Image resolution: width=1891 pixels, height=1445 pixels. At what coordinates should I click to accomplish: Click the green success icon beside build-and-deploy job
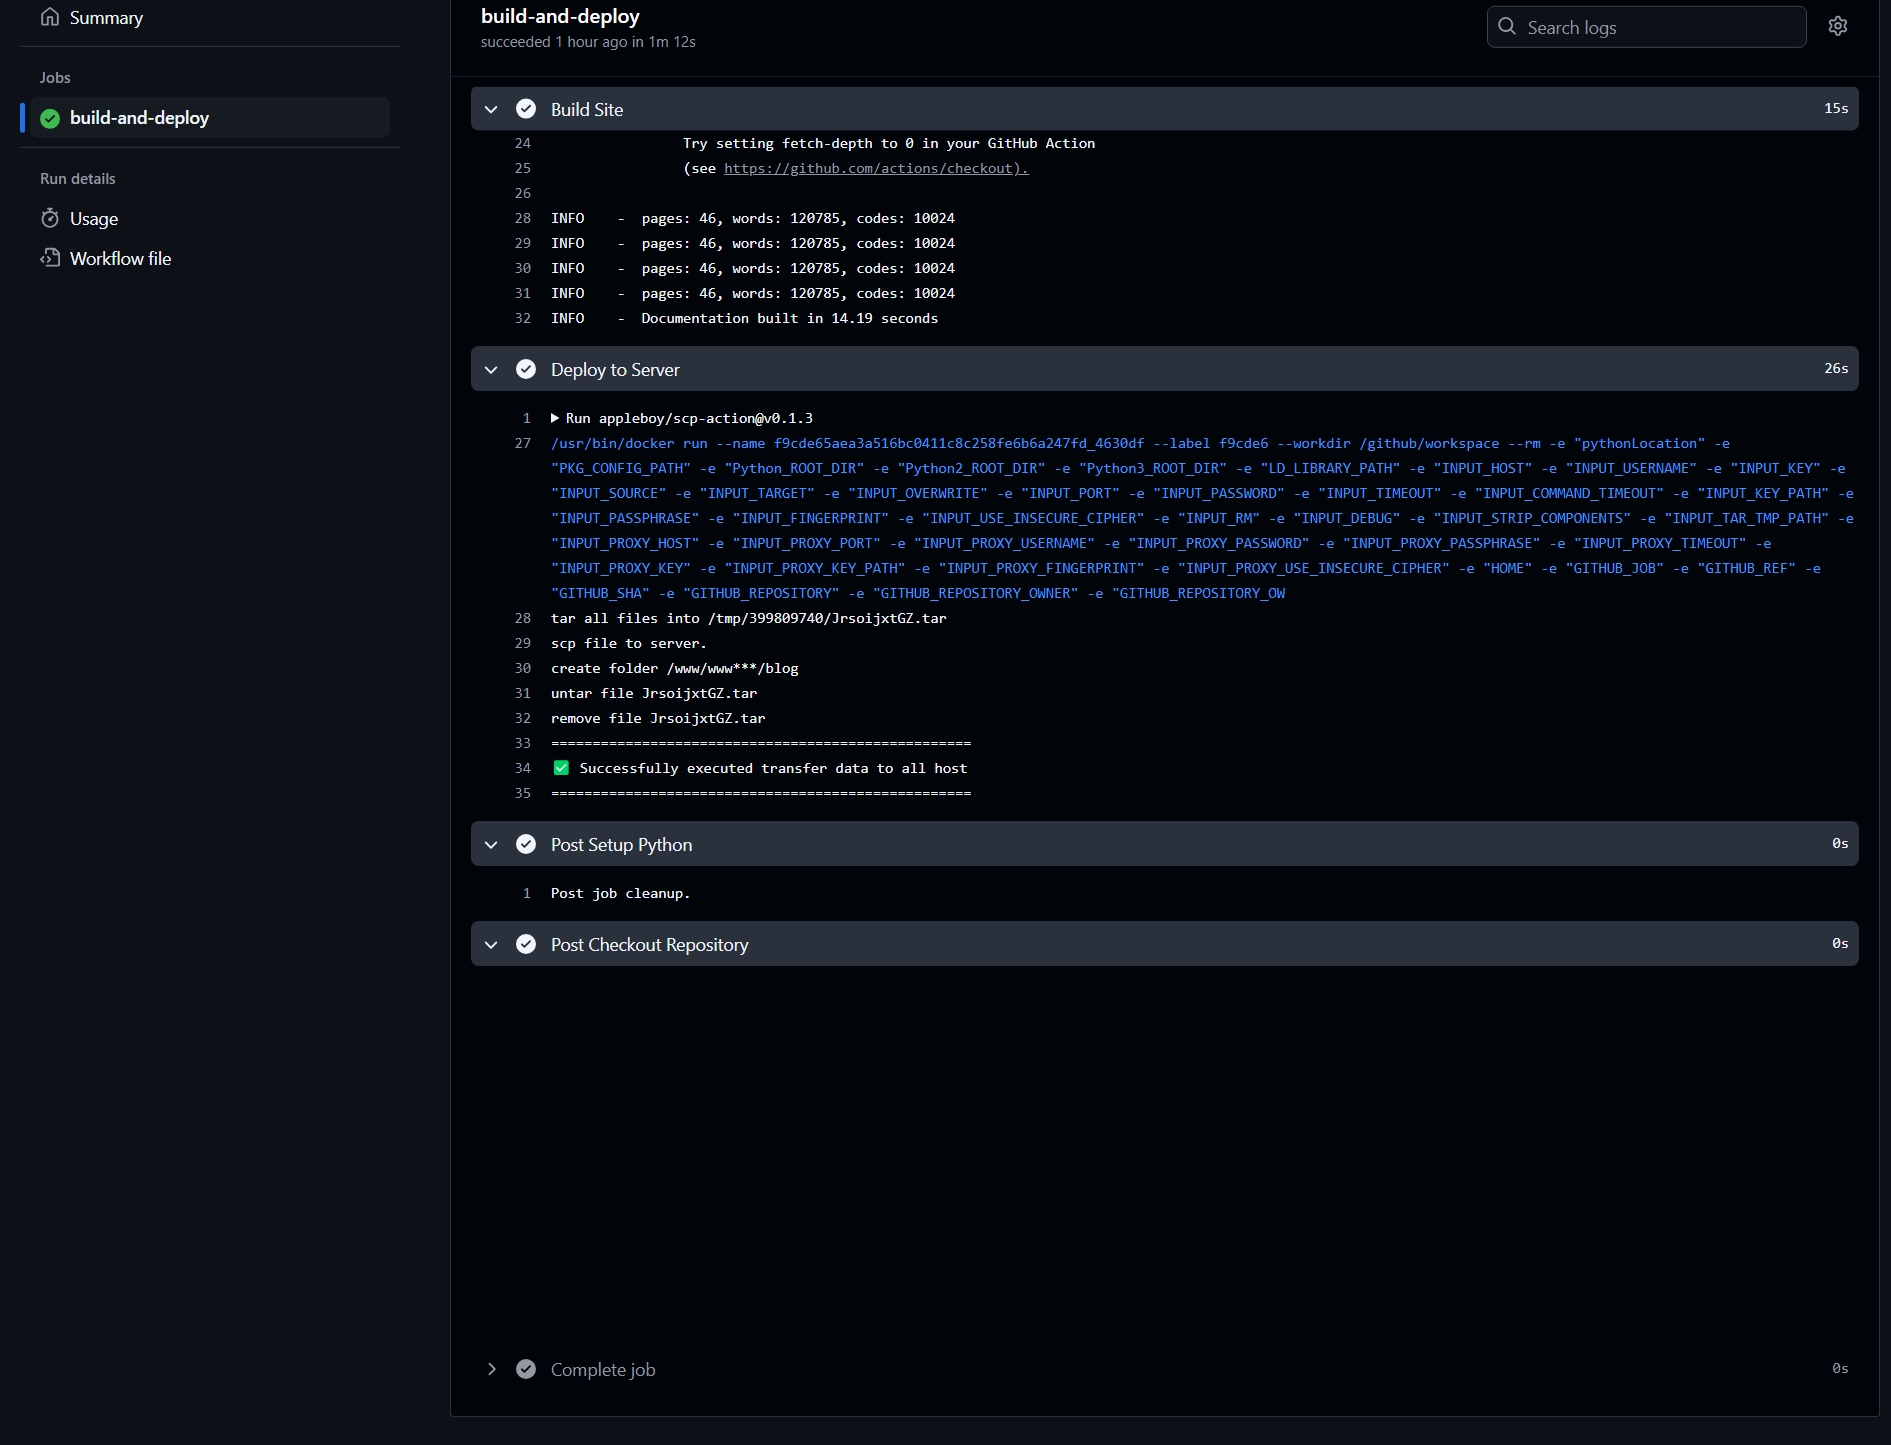pos(50,118)
